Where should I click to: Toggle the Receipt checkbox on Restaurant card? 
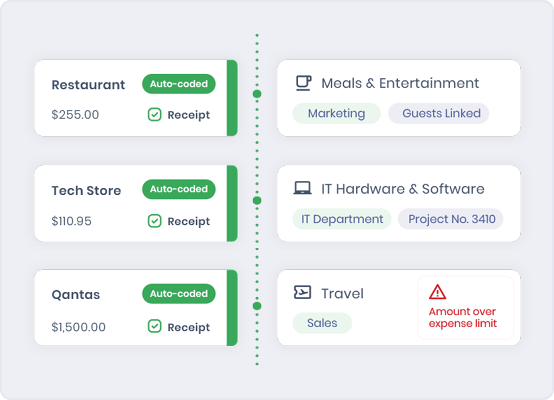tap(154, 114)
